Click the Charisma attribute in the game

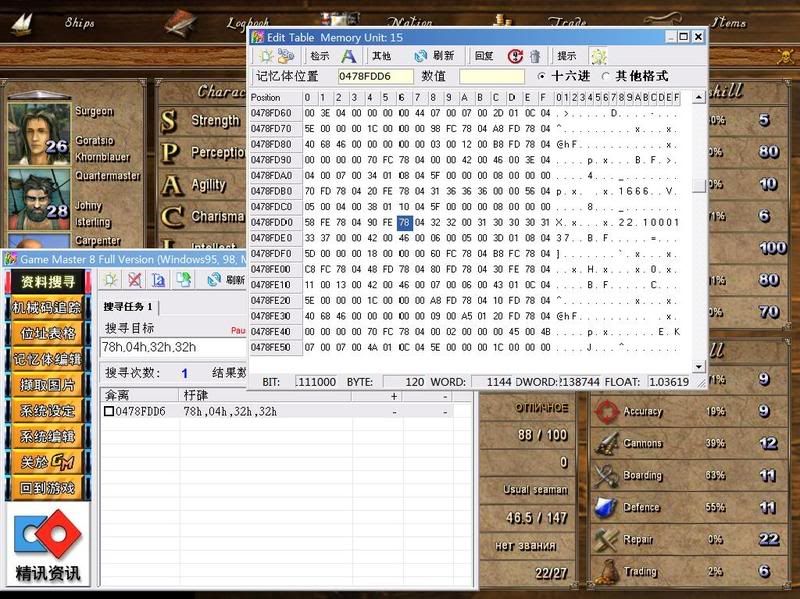coord(218,216)
